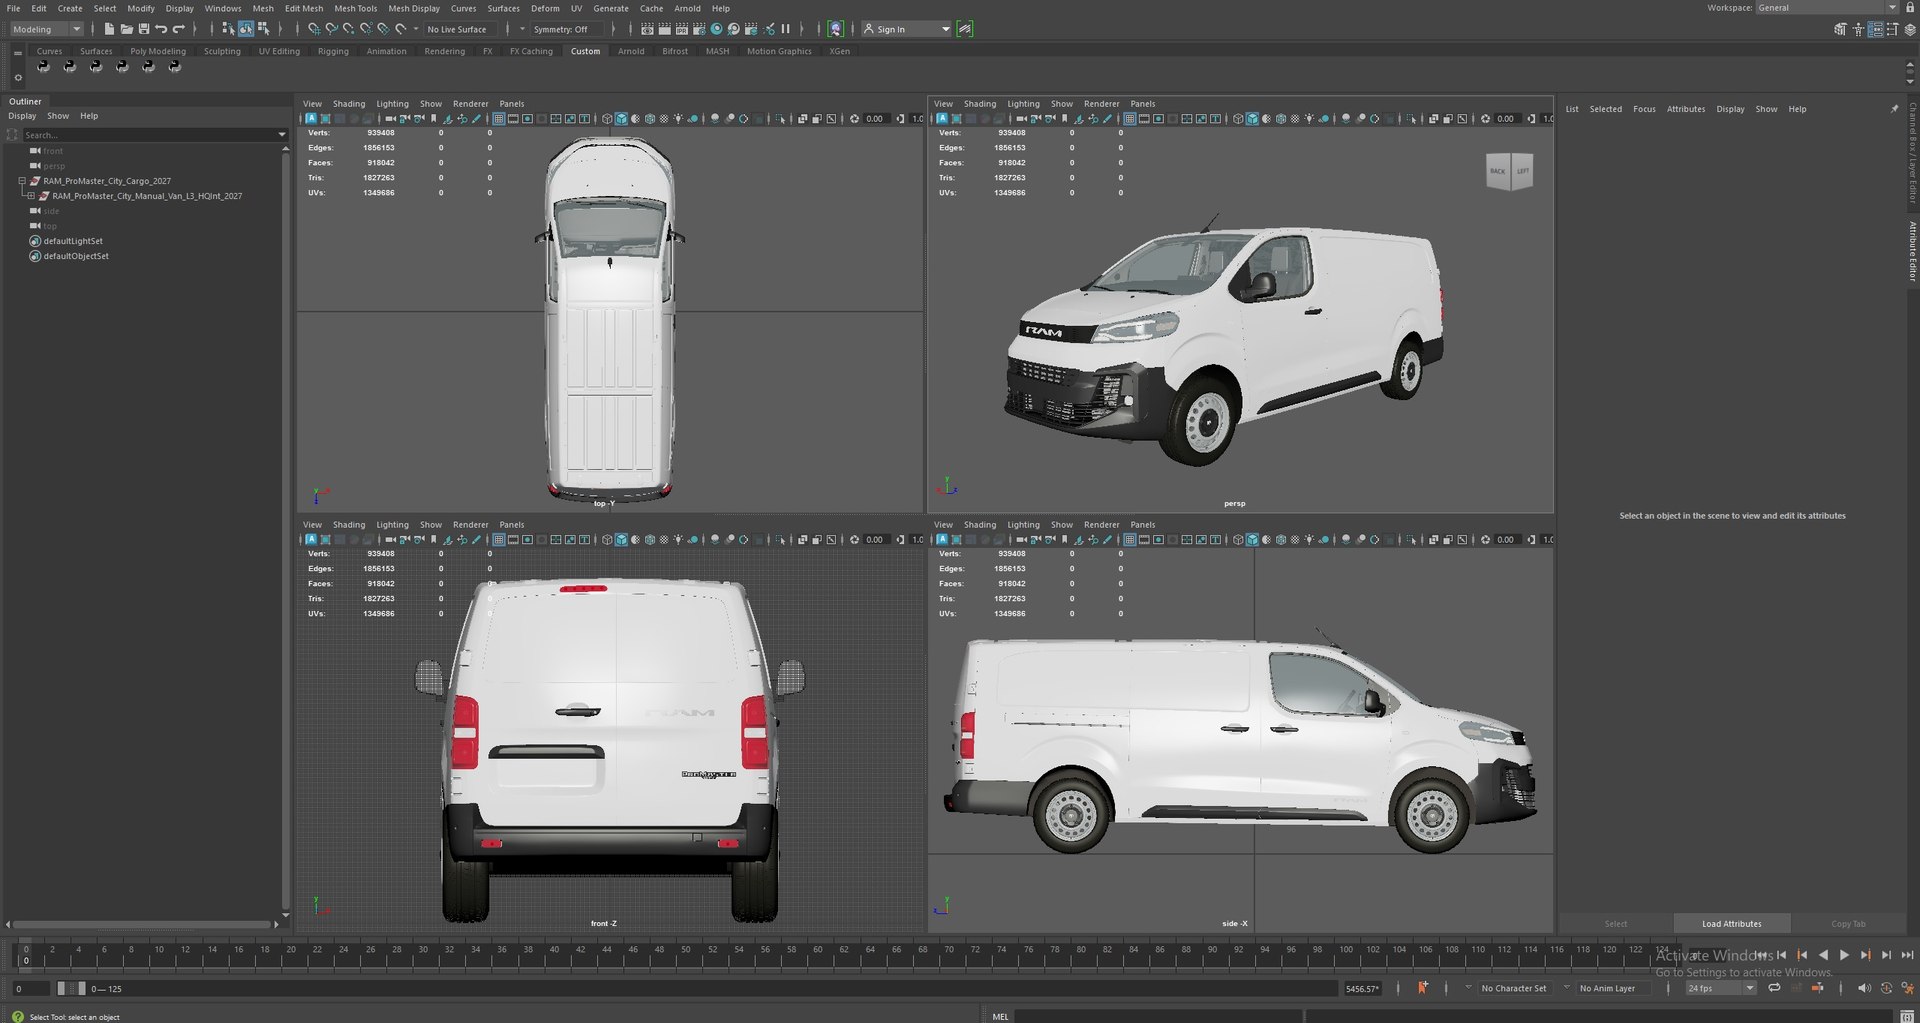Open animation preferences running figure icon
This screenshot has height=1023, width=1920.
click(1907, 988)
